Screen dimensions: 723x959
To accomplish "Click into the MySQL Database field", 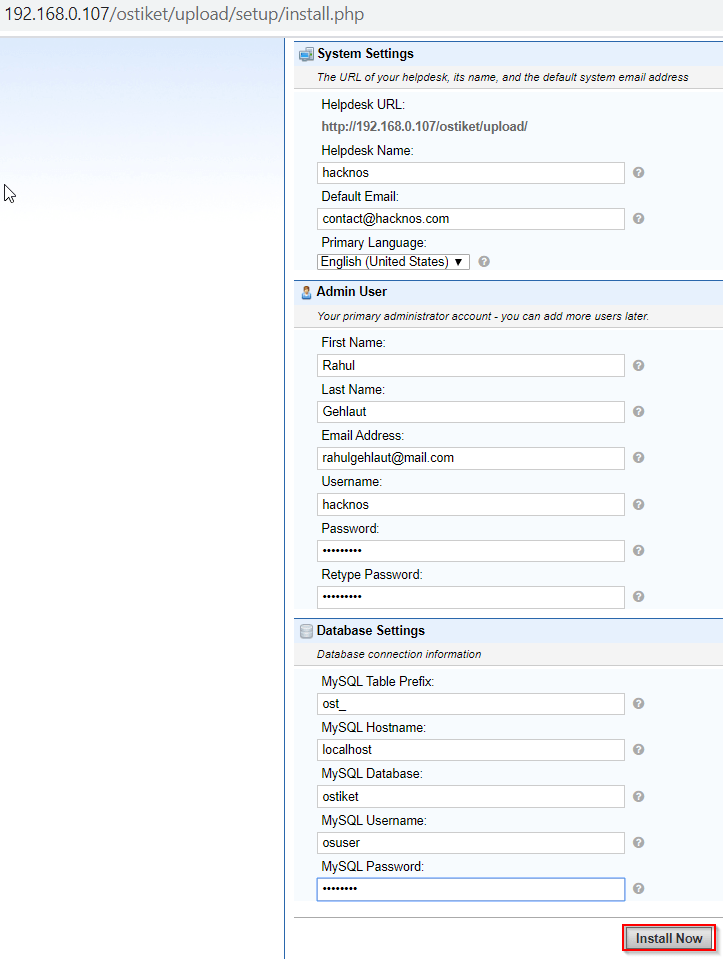I will coord(470,796).
